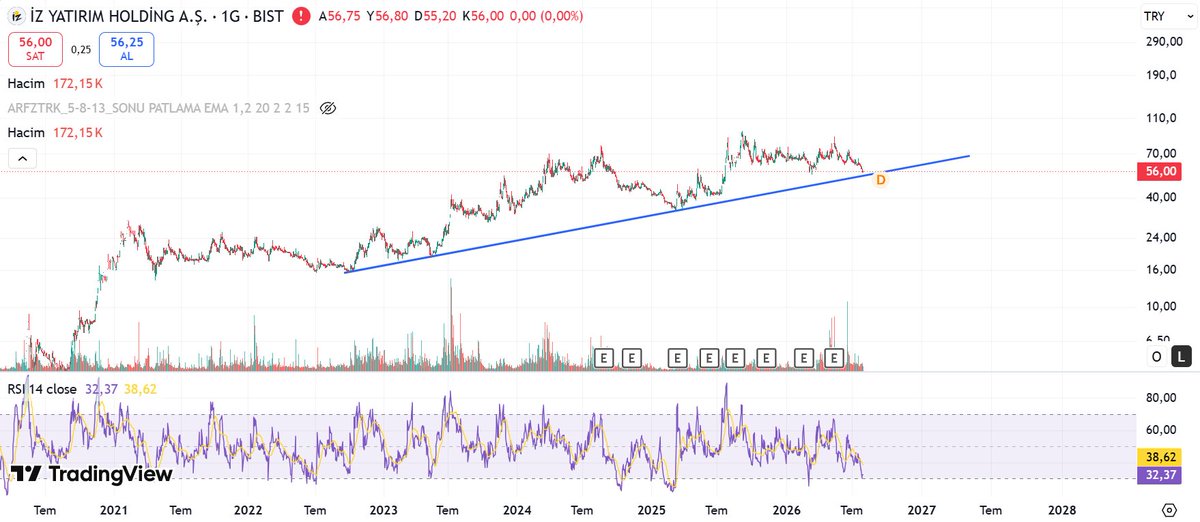Click the orange D dividend marker
The image size is (1200, 522).
880,180
